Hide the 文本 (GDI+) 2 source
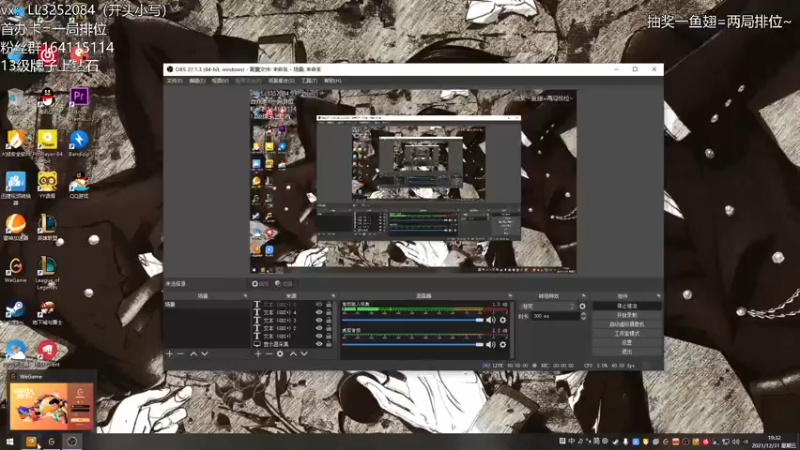Image resolution: width=800 pixels, height=450 pixels. [x=319, y=328]
